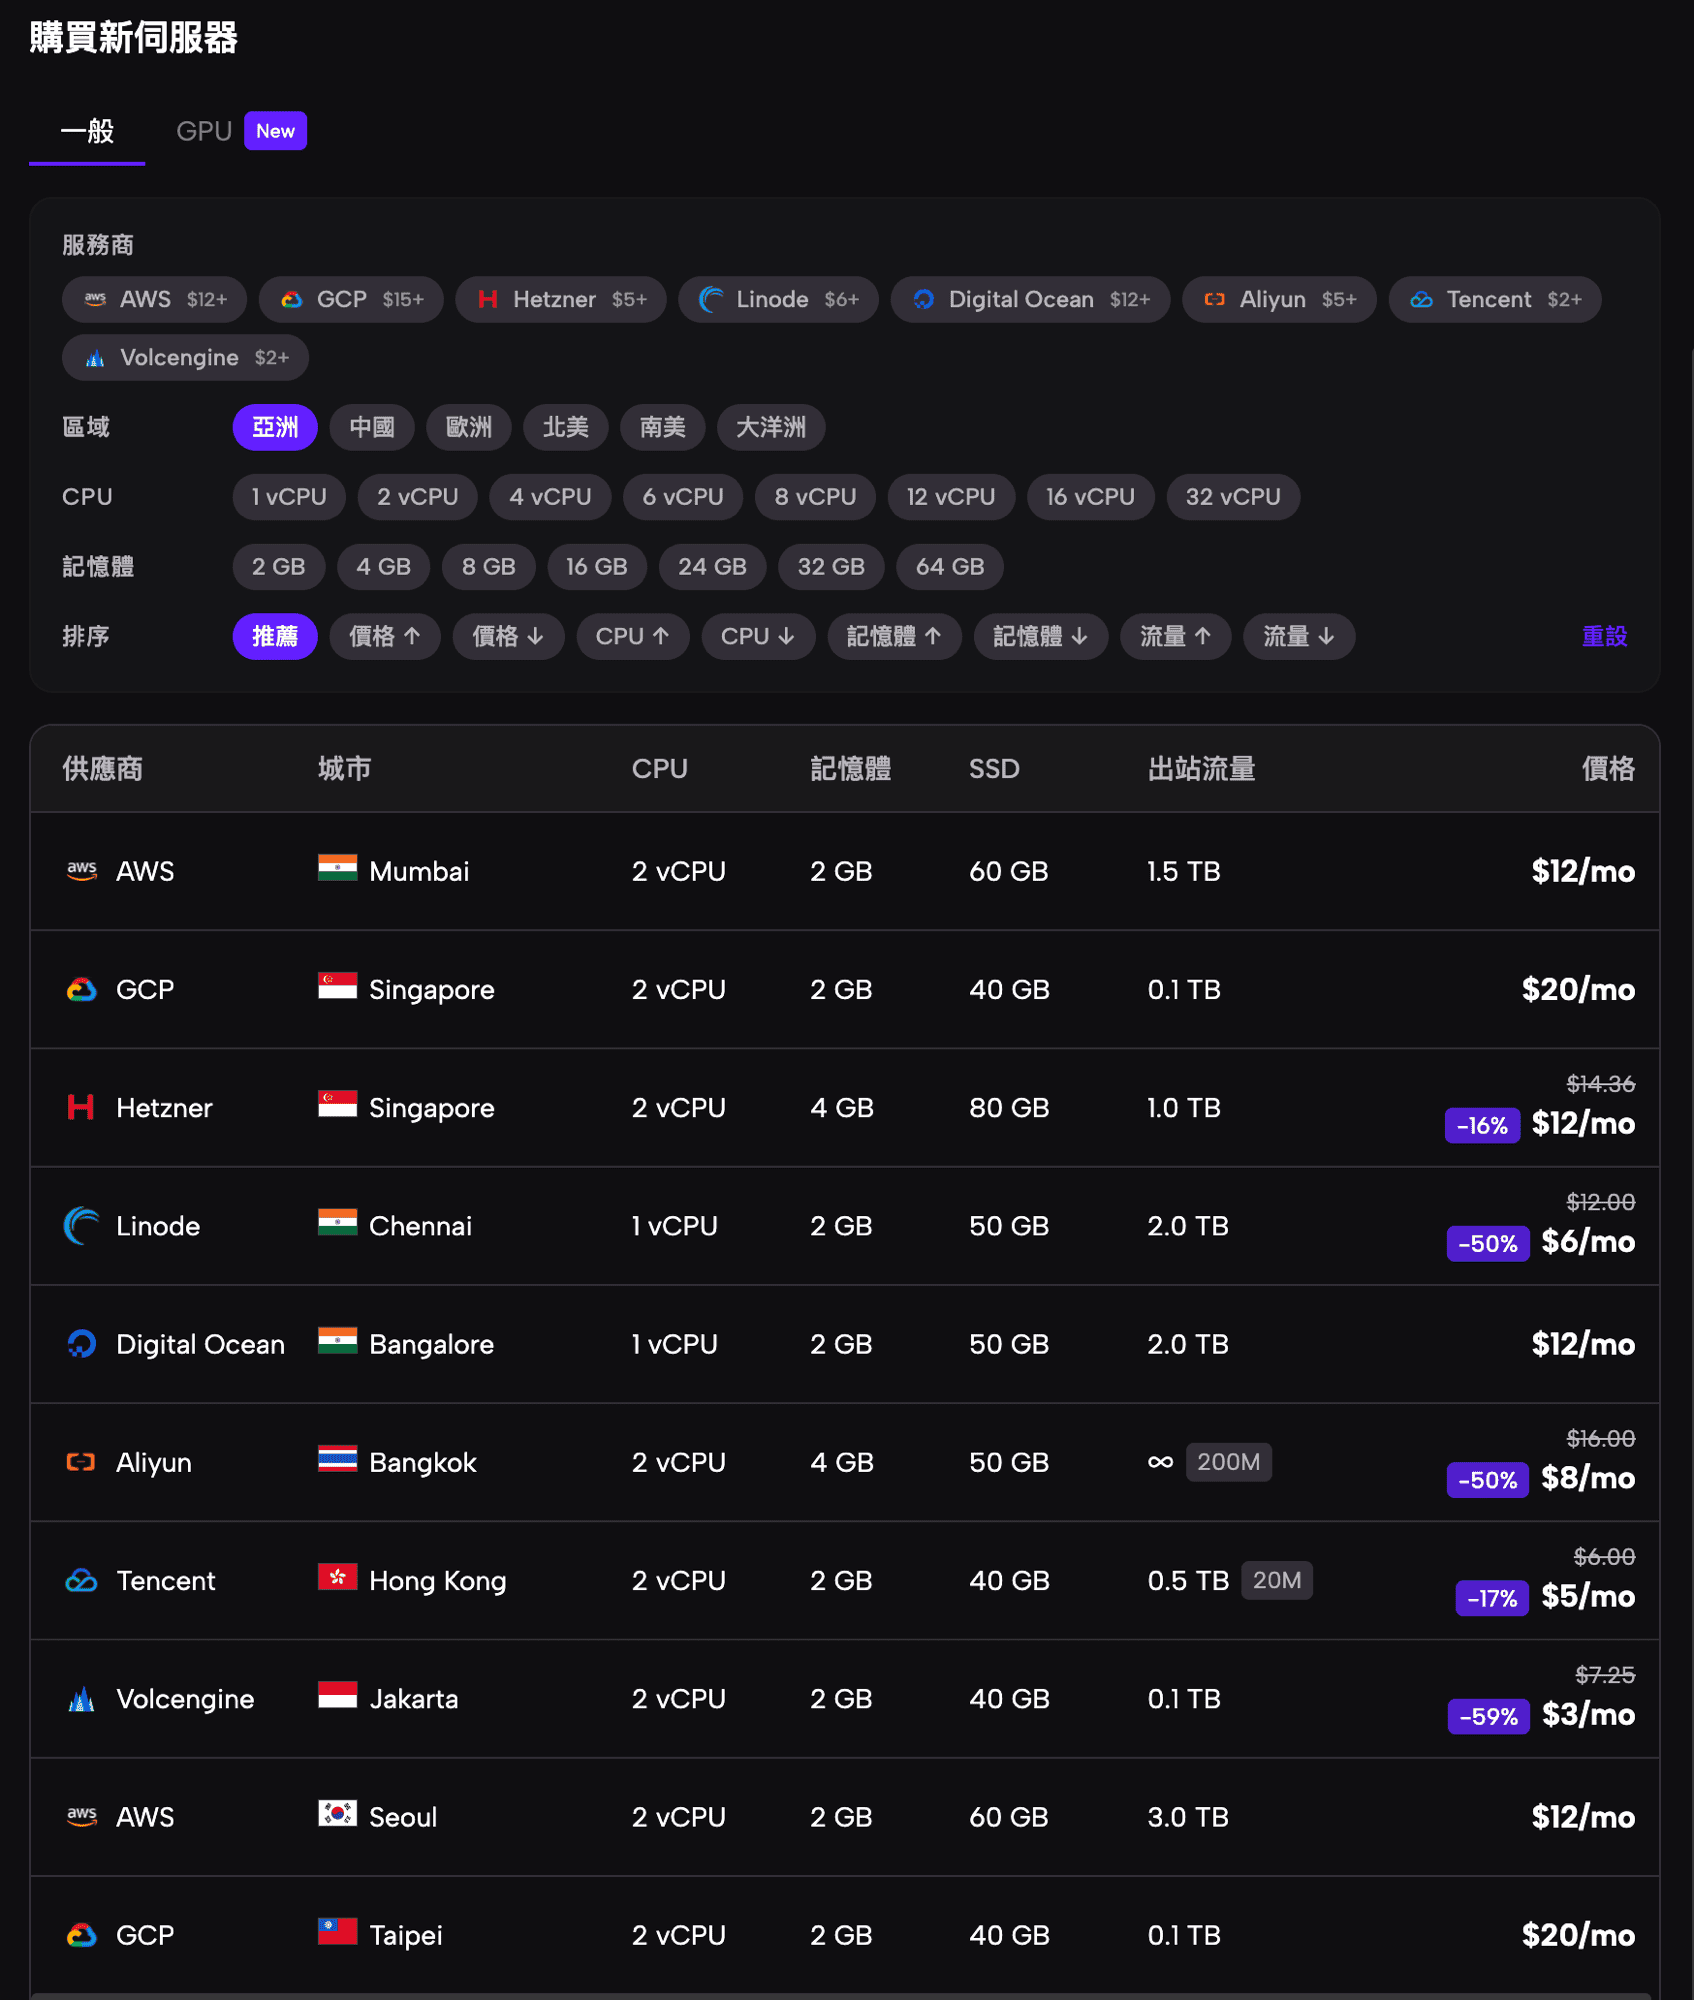
Task: Sort by 流量 ascending
Action: tap(1176, 637)
